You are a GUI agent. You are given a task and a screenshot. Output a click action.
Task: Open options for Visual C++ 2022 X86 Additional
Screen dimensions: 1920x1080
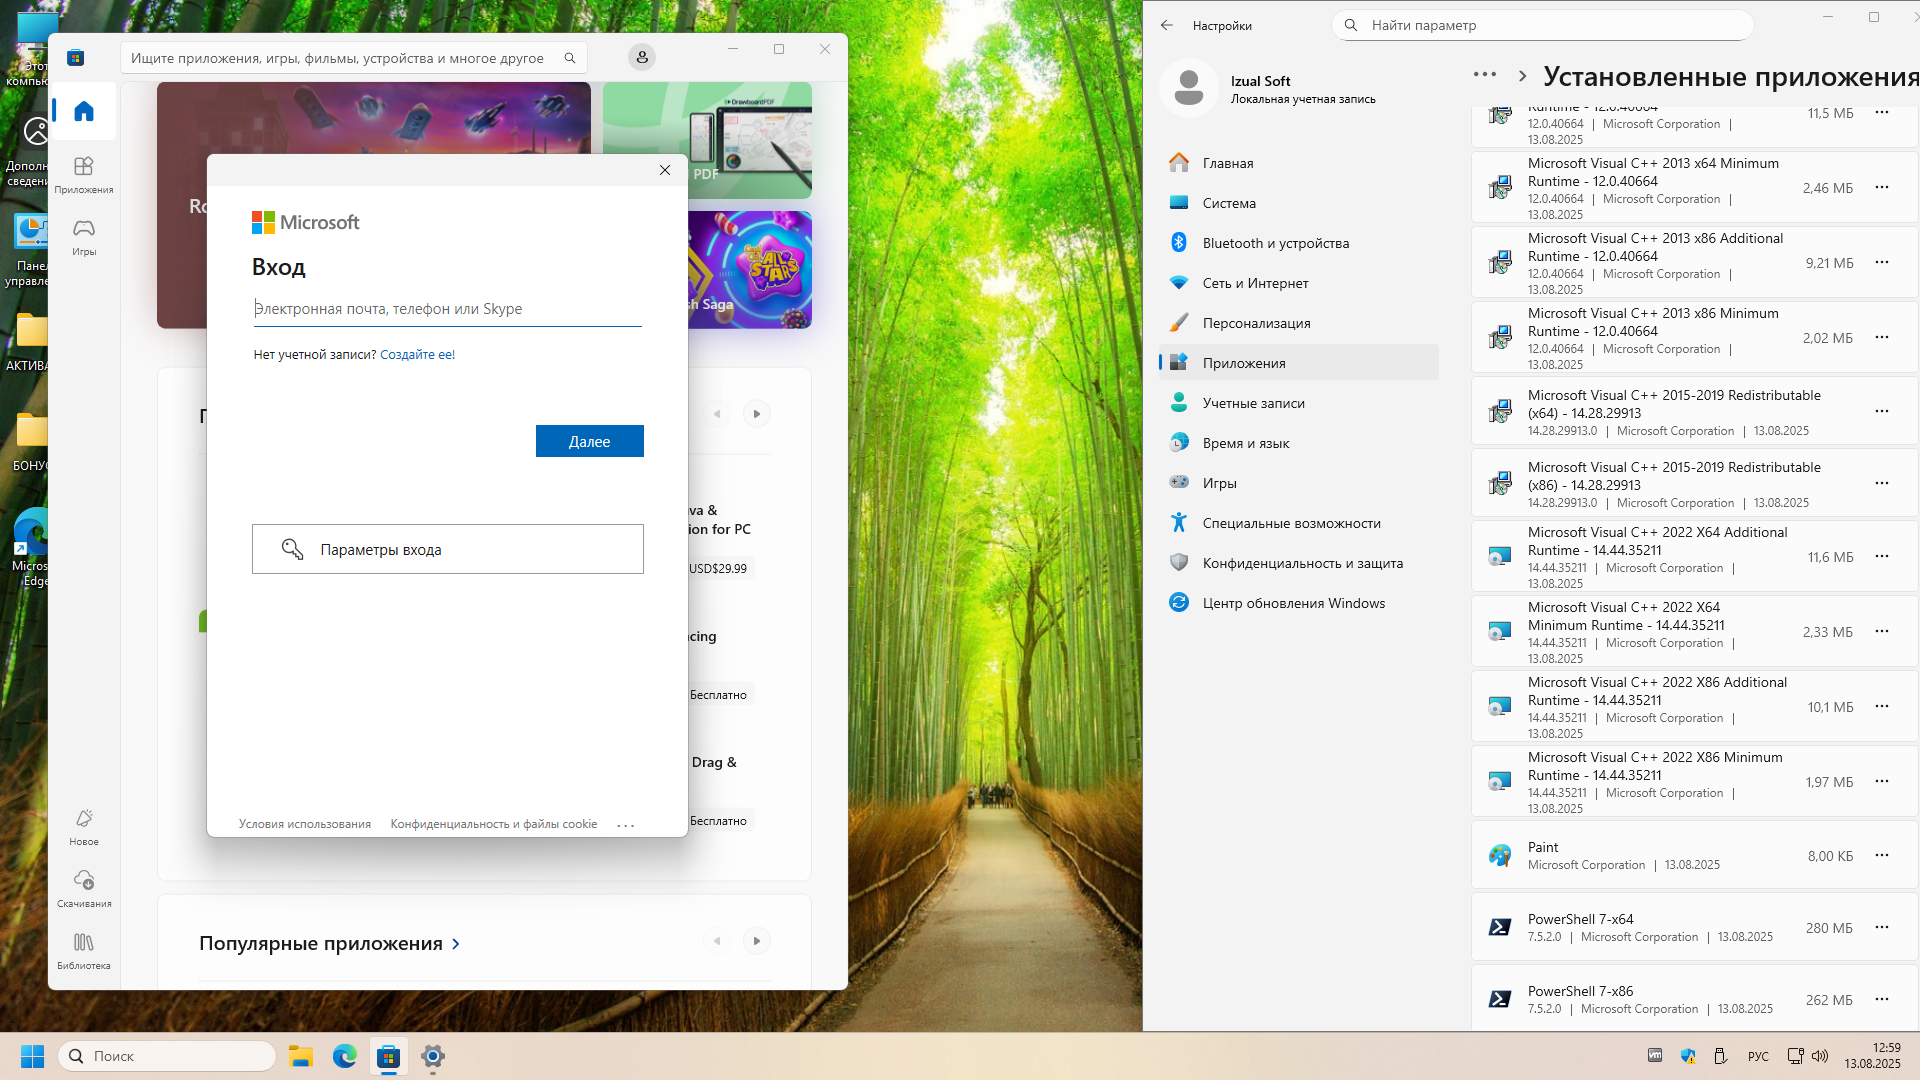[x=1882, y=706]
